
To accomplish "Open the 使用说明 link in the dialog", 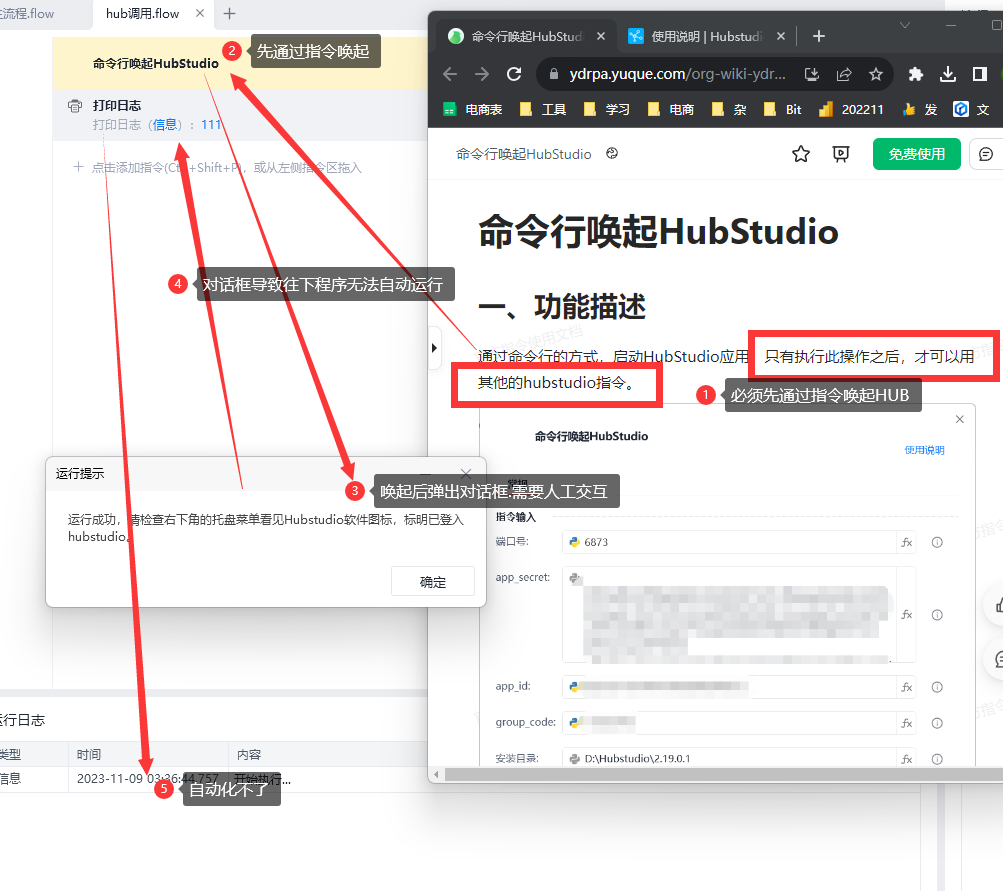I will click(924, 450).
